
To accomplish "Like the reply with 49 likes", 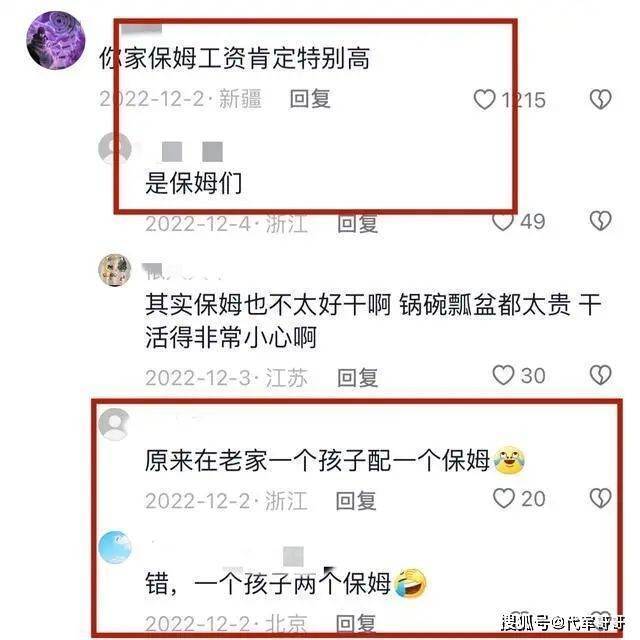I will pos(503,222).
